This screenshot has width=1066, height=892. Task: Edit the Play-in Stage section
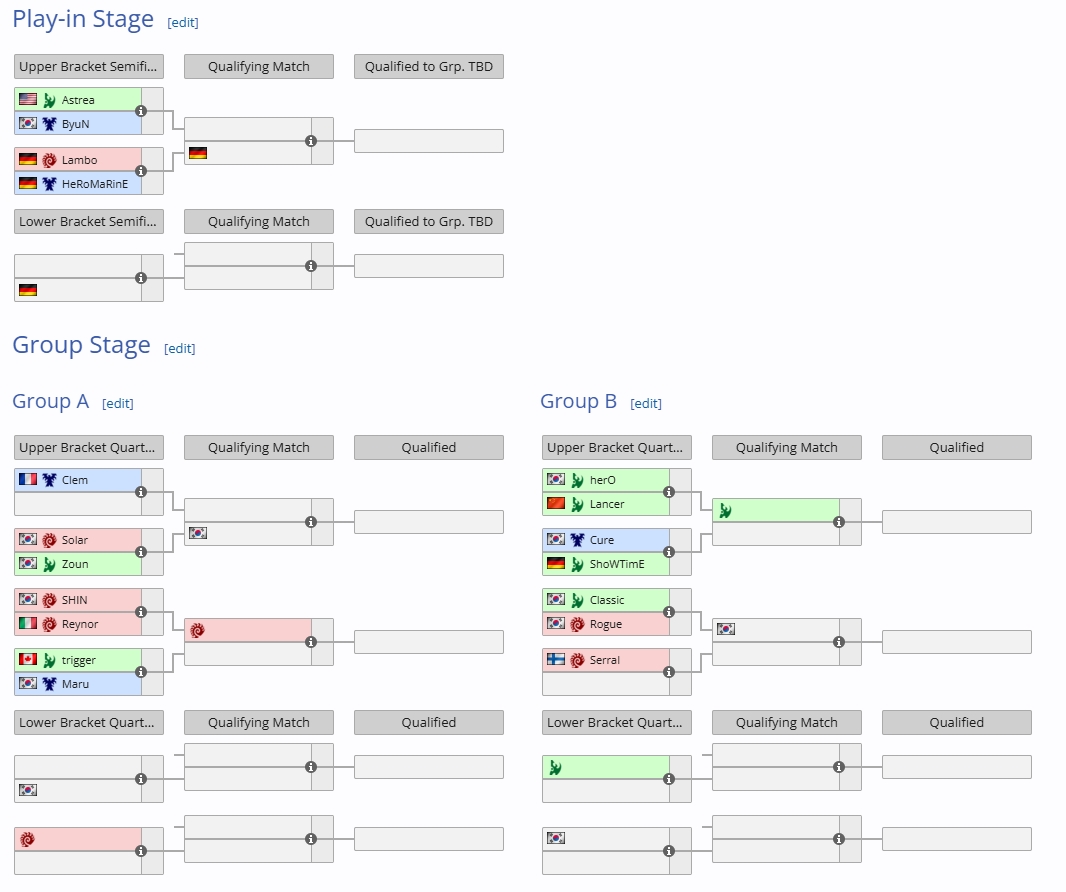click(183, 22)
